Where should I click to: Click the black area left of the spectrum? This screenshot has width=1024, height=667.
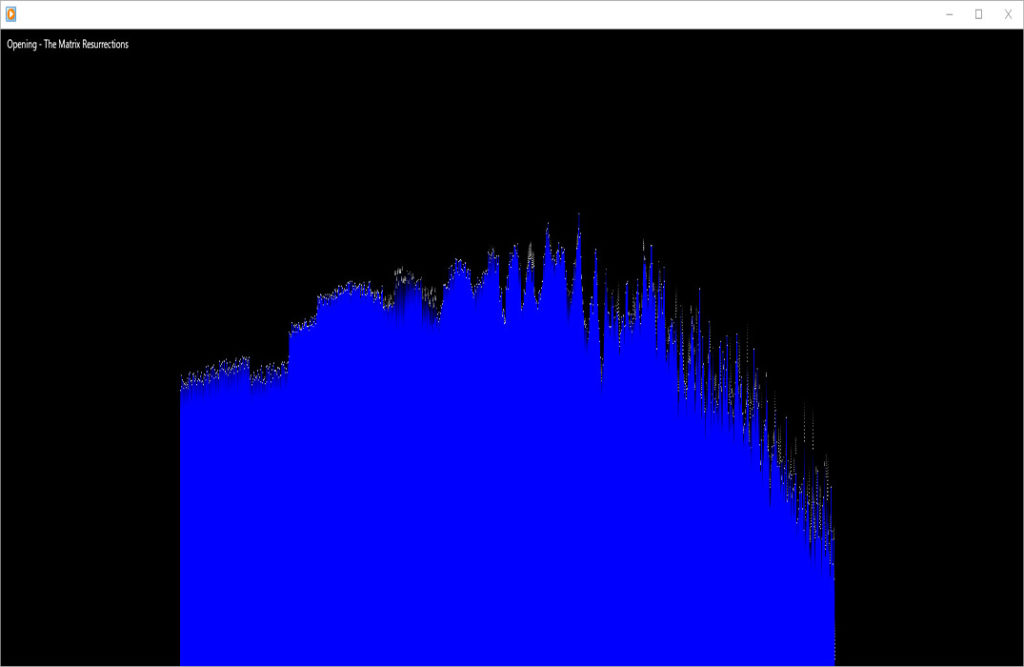coord(90,400)
